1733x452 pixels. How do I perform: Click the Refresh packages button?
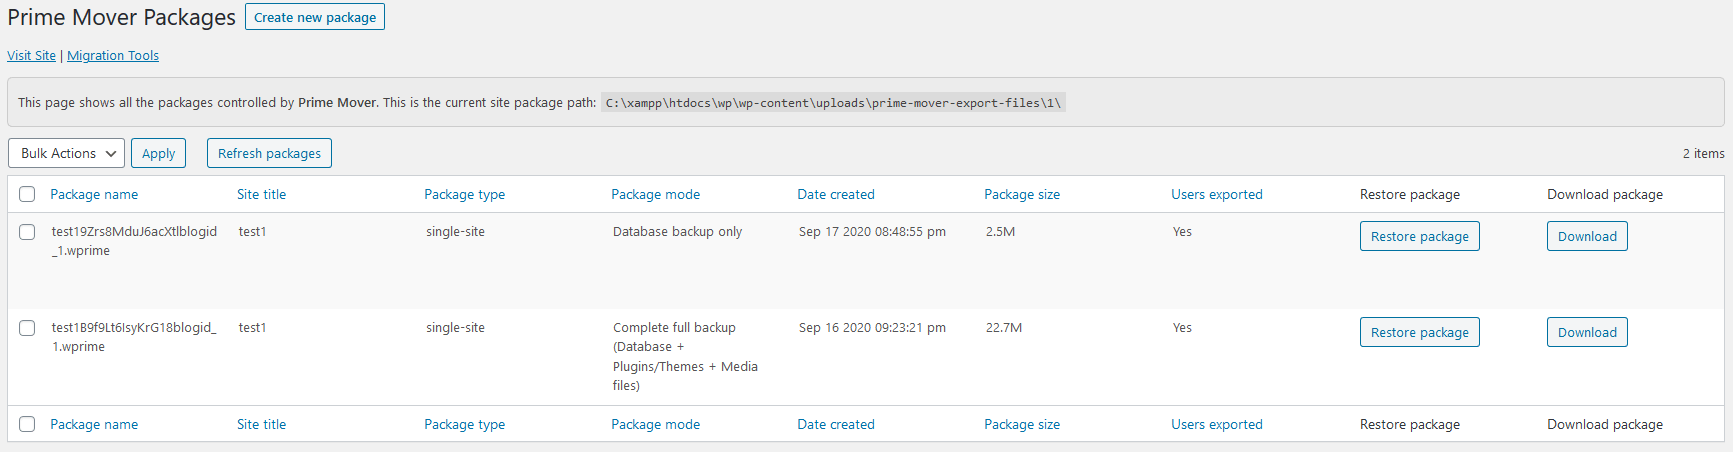coord(269,153)
